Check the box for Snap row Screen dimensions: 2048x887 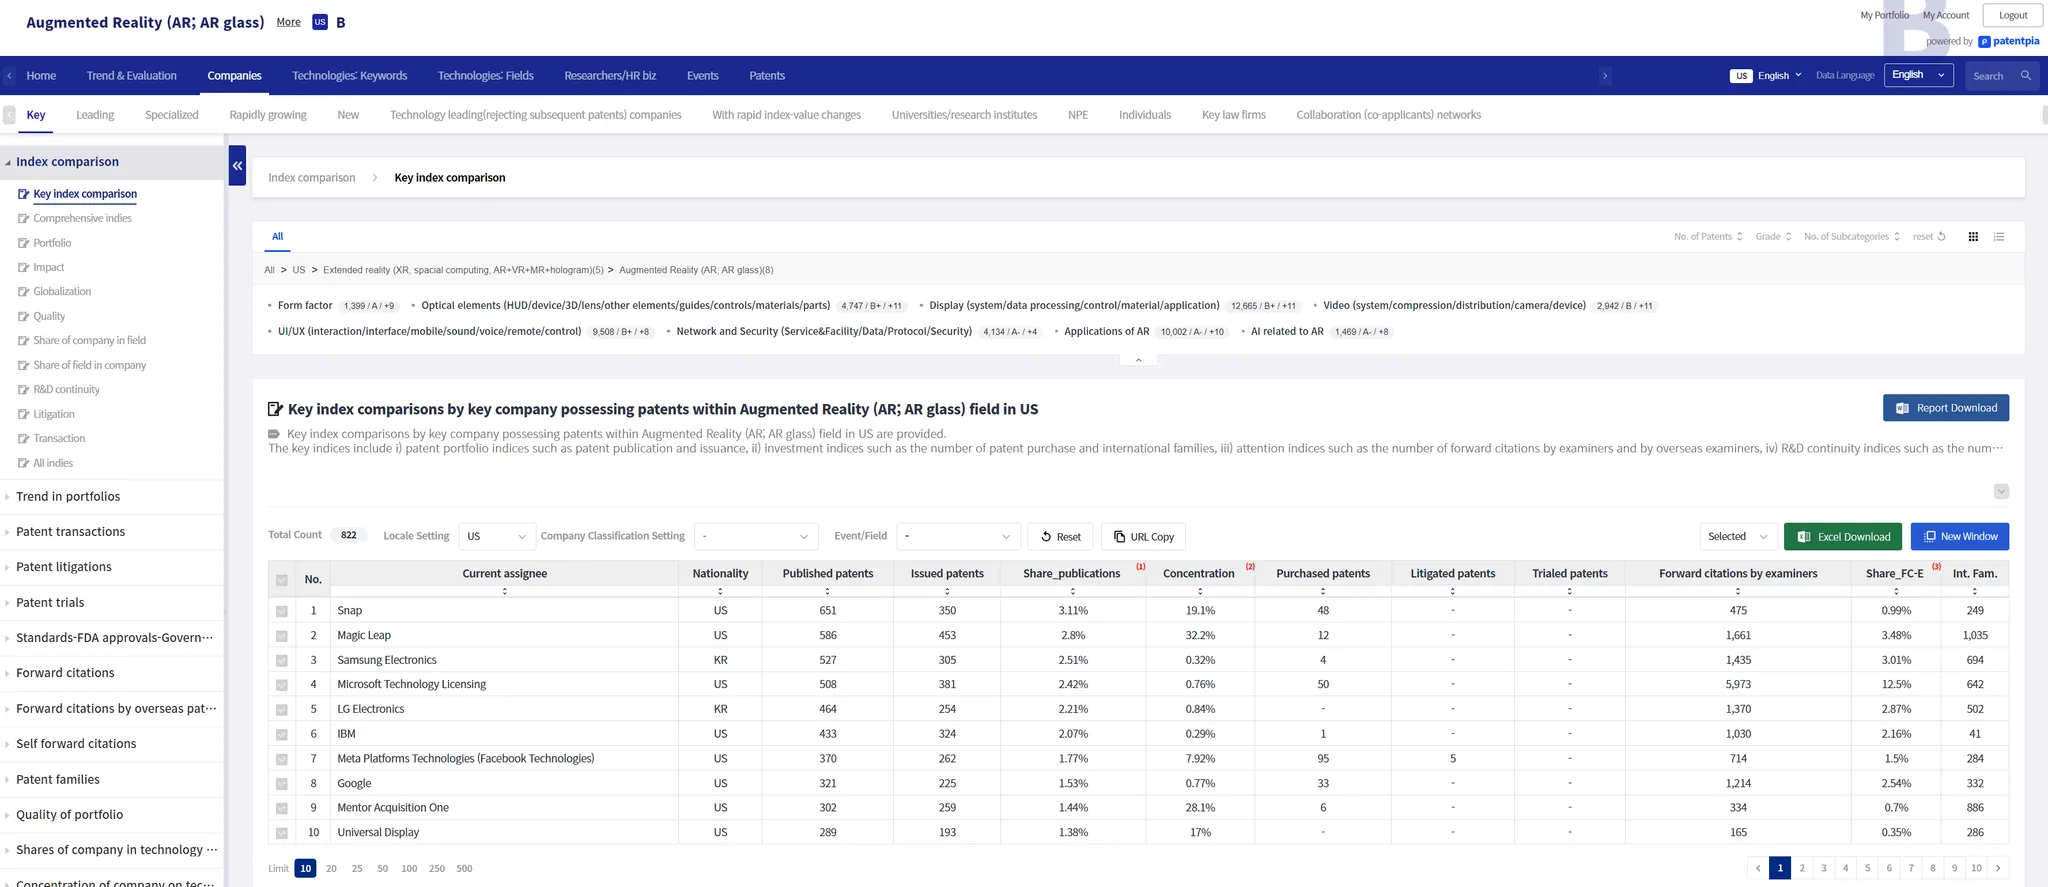coord(282,611)
